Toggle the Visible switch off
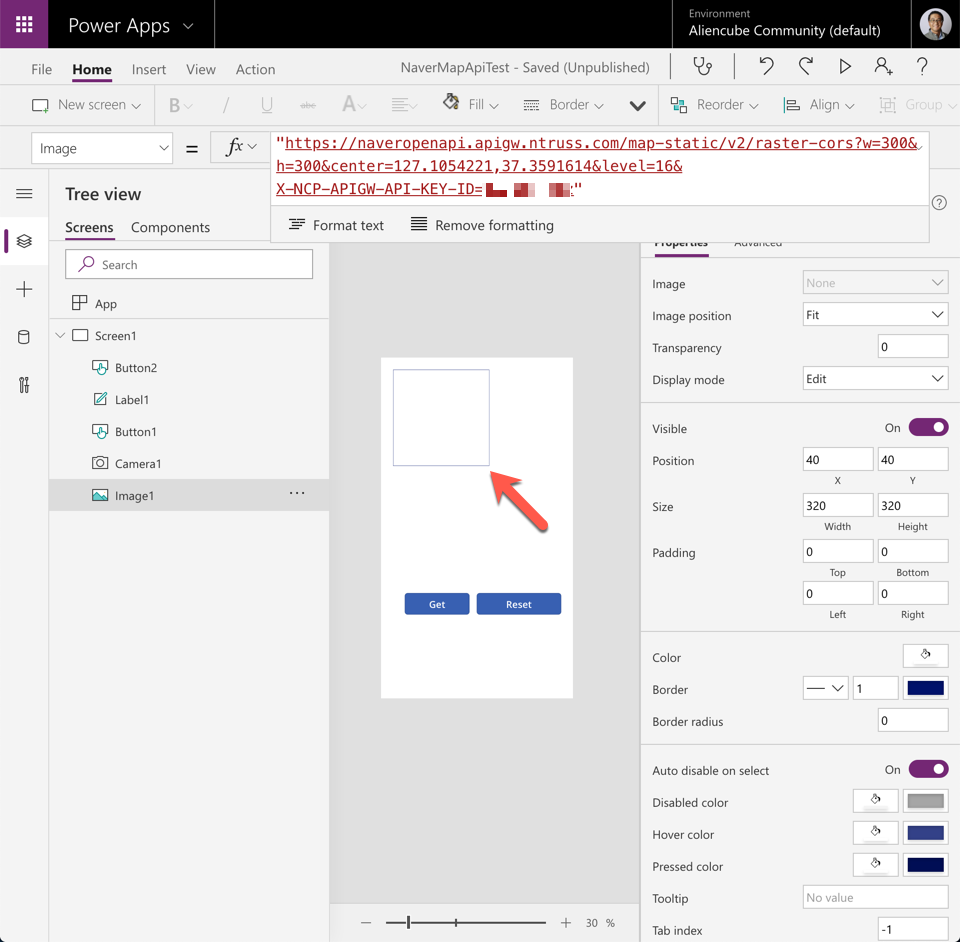960x942 pixels. point(928,427)
